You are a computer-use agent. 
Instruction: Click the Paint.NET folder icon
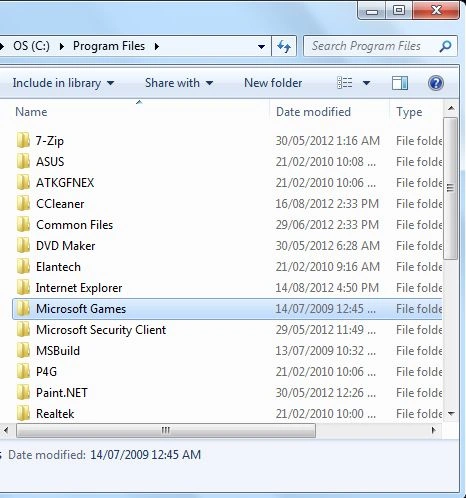click(23, 392)
